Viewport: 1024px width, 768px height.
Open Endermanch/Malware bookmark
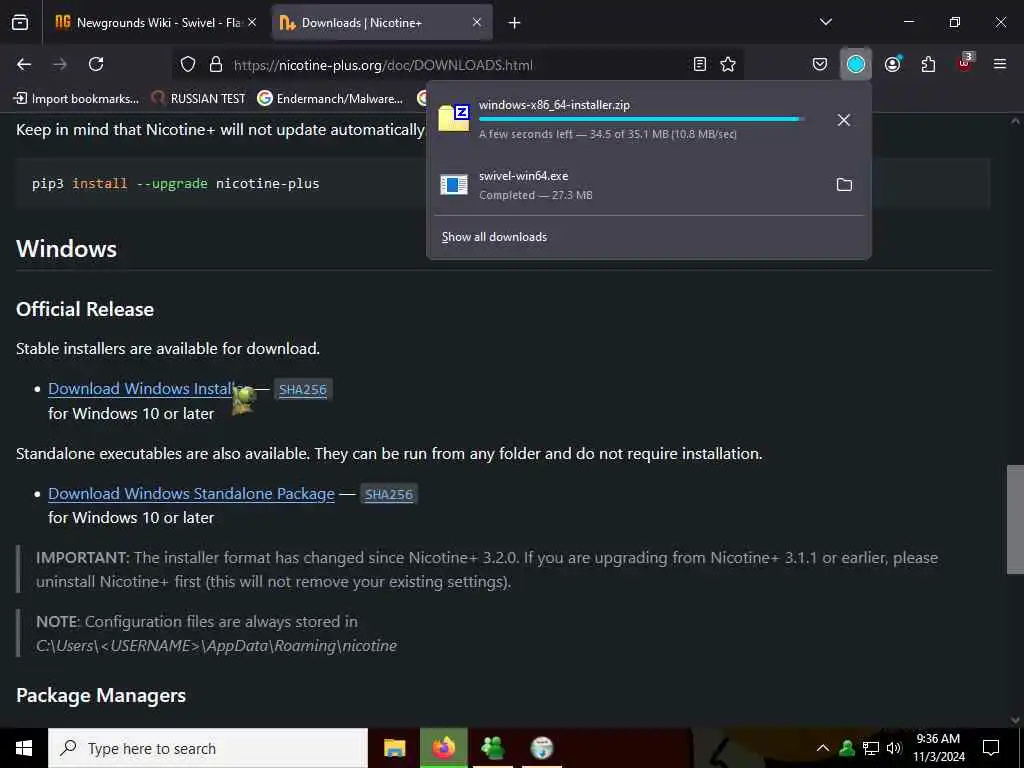330,99
